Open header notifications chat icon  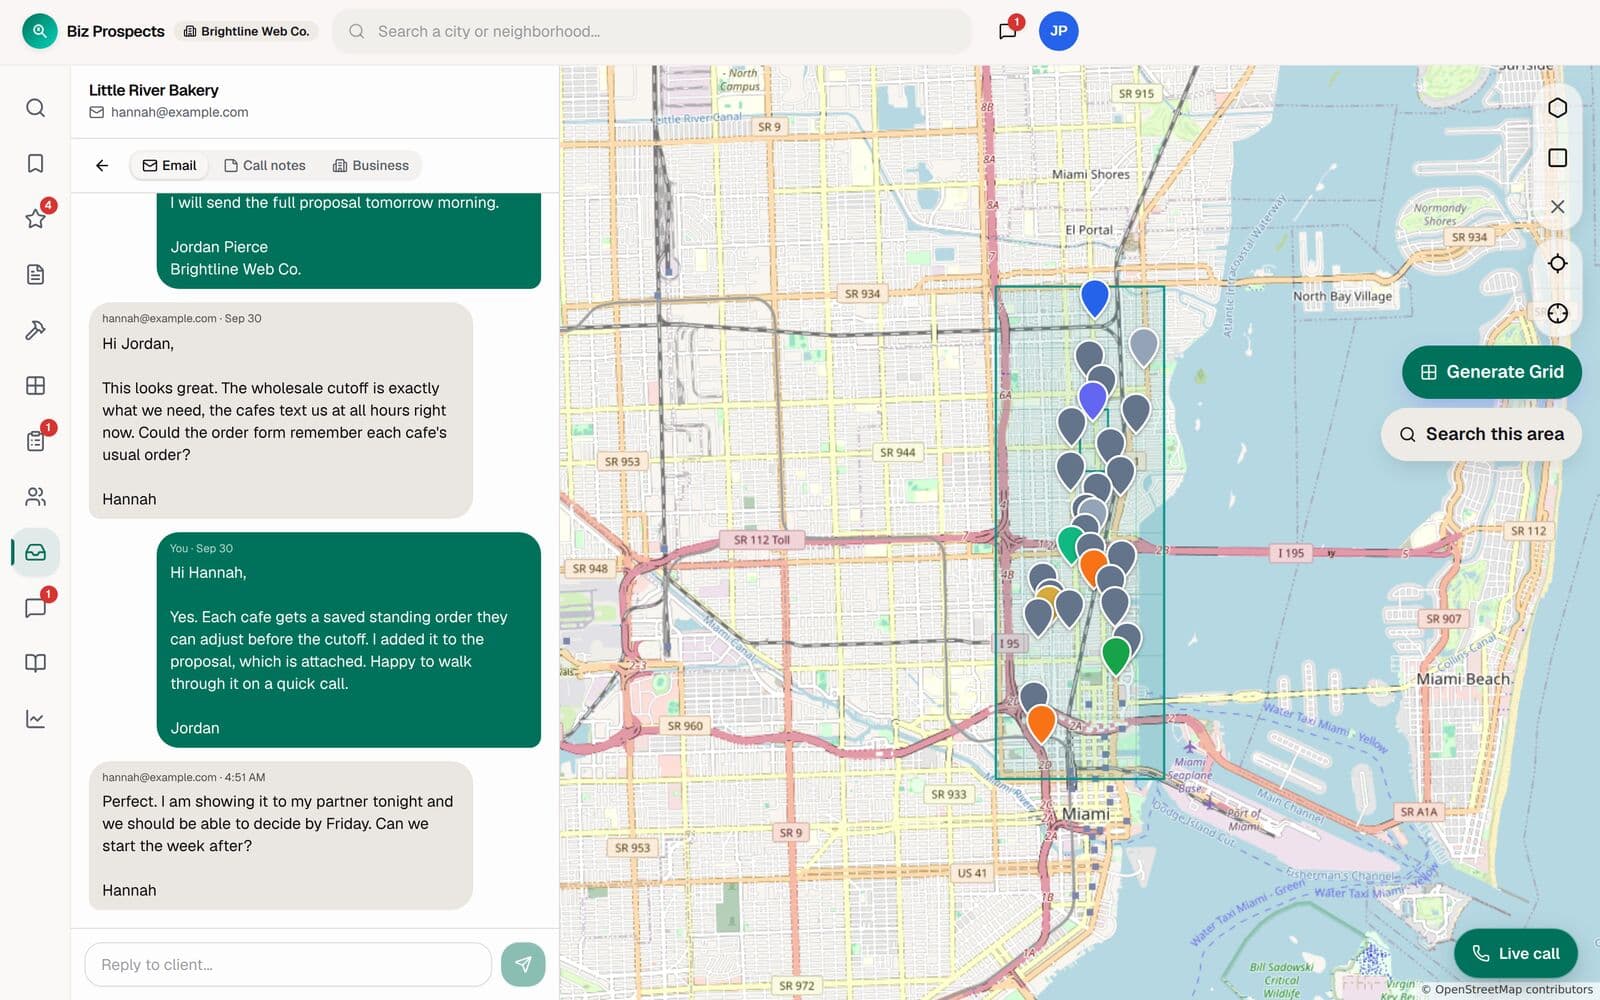point(1008,31)
